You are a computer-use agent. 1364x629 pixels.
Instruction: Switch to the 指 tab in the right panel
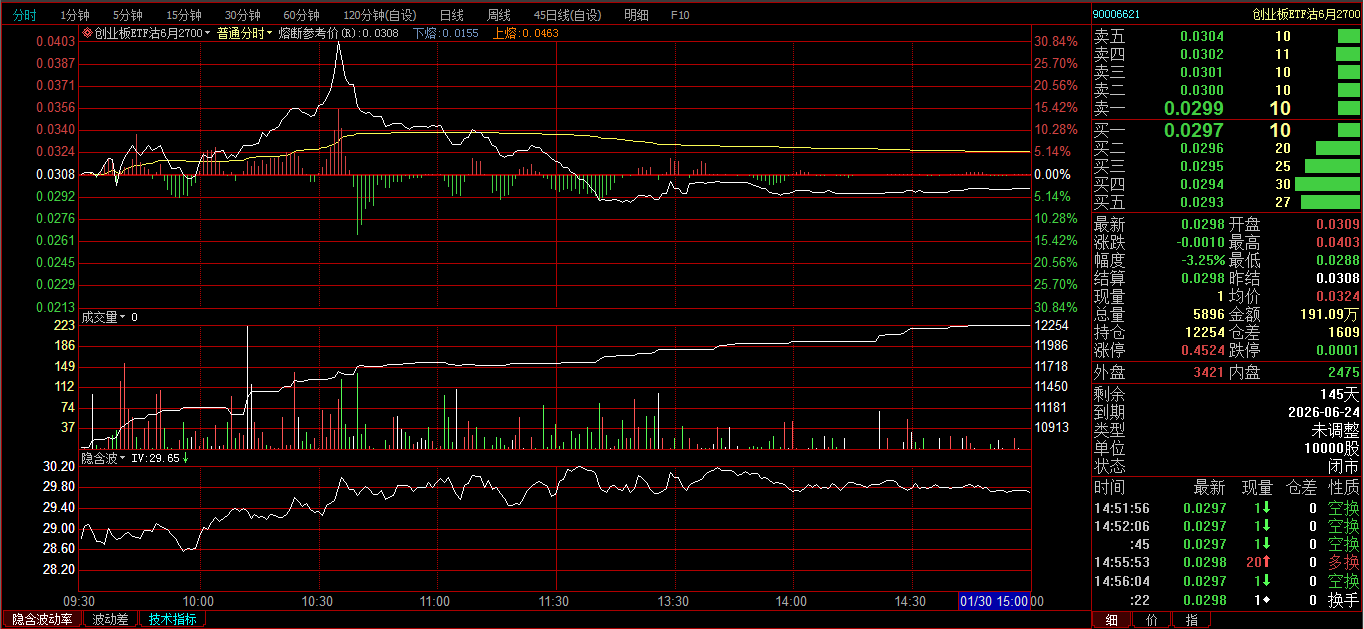tap(1191, 620)
